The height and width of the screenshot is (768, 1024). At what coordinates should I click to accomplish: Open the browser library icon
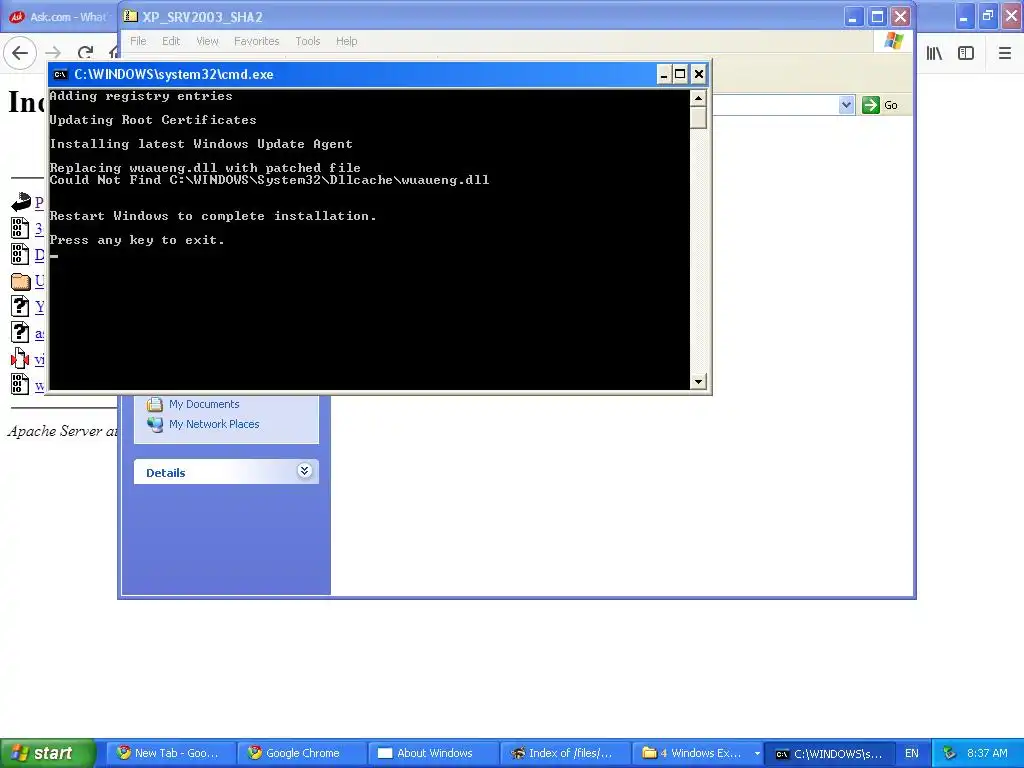934,53
